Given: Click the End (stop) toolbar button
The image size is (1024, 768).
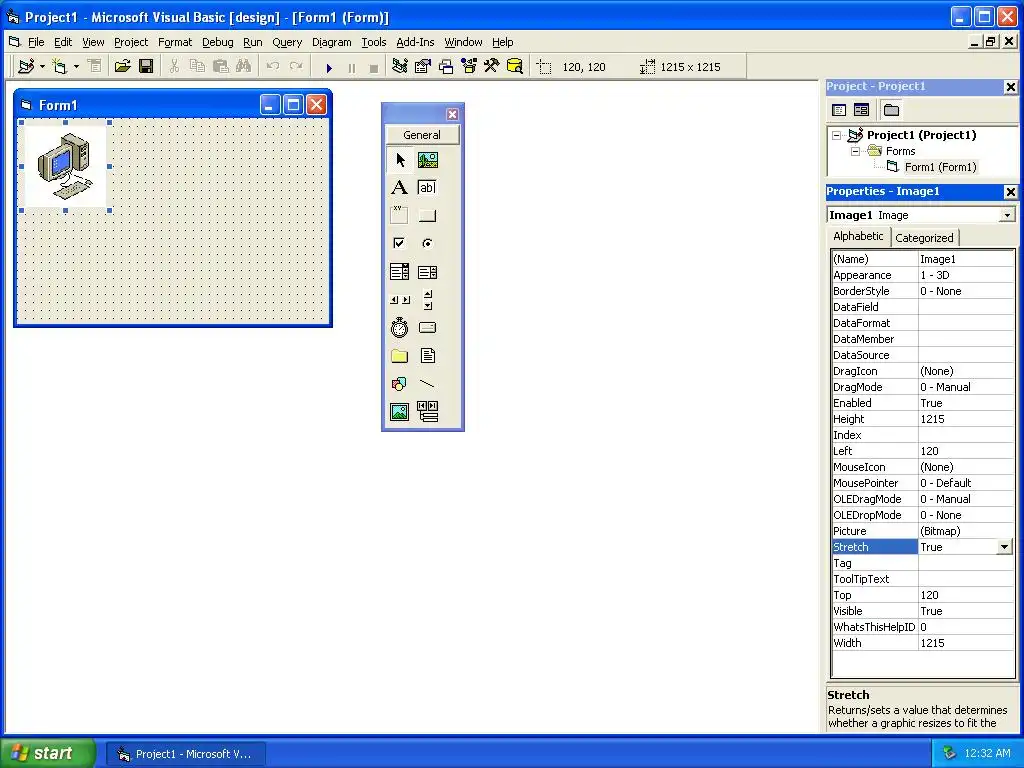Looking at the screenshot, I should point(374,67).
